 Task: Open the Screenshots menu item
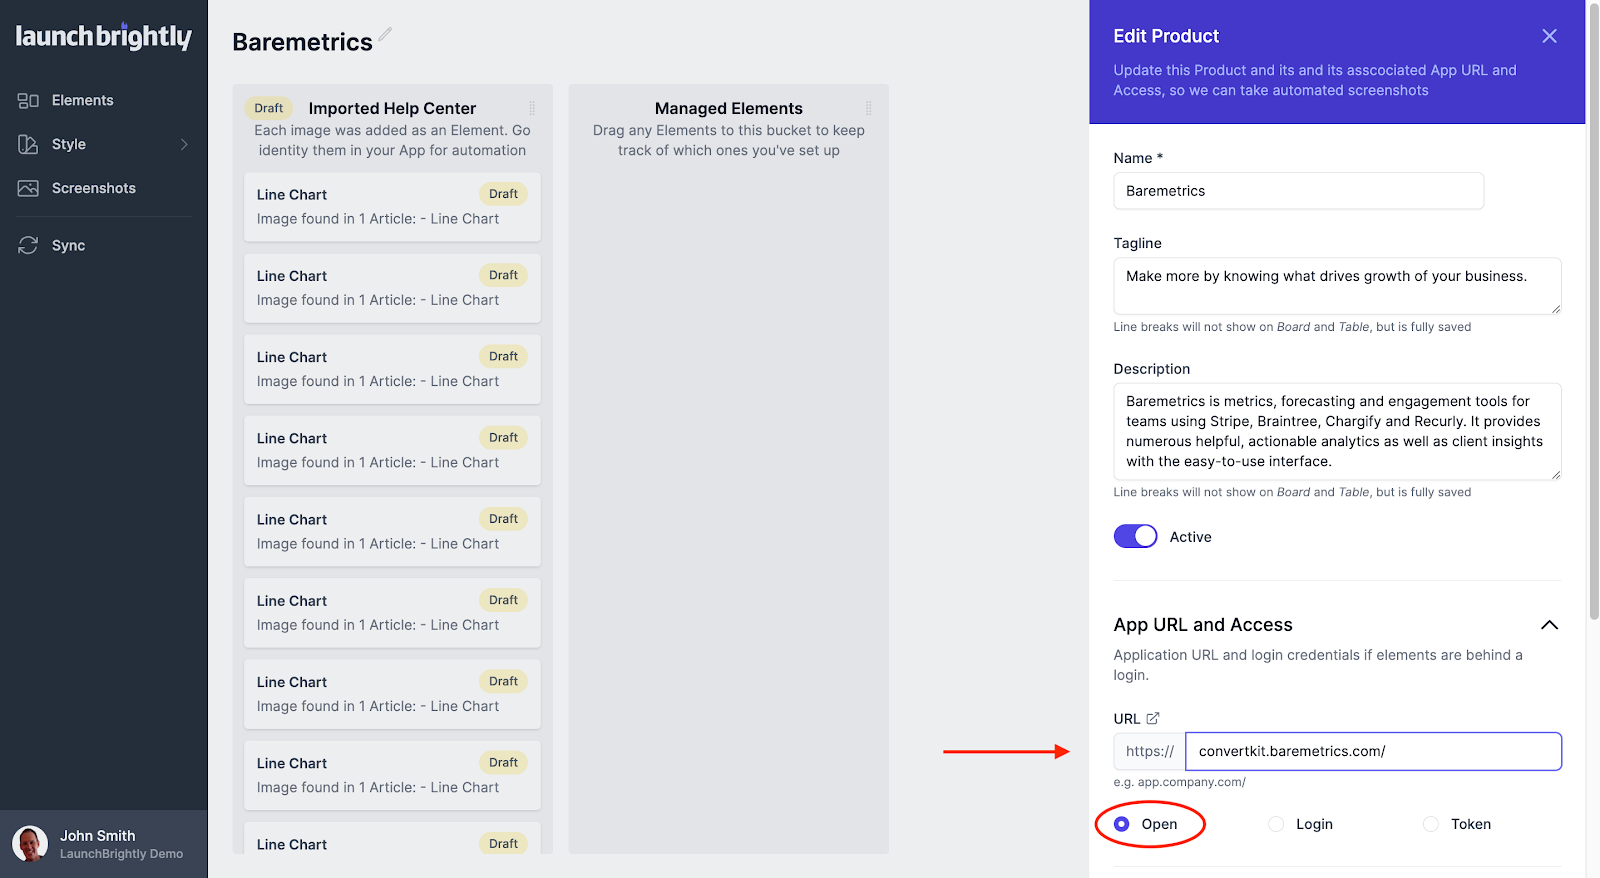click(x=93, y=189)
